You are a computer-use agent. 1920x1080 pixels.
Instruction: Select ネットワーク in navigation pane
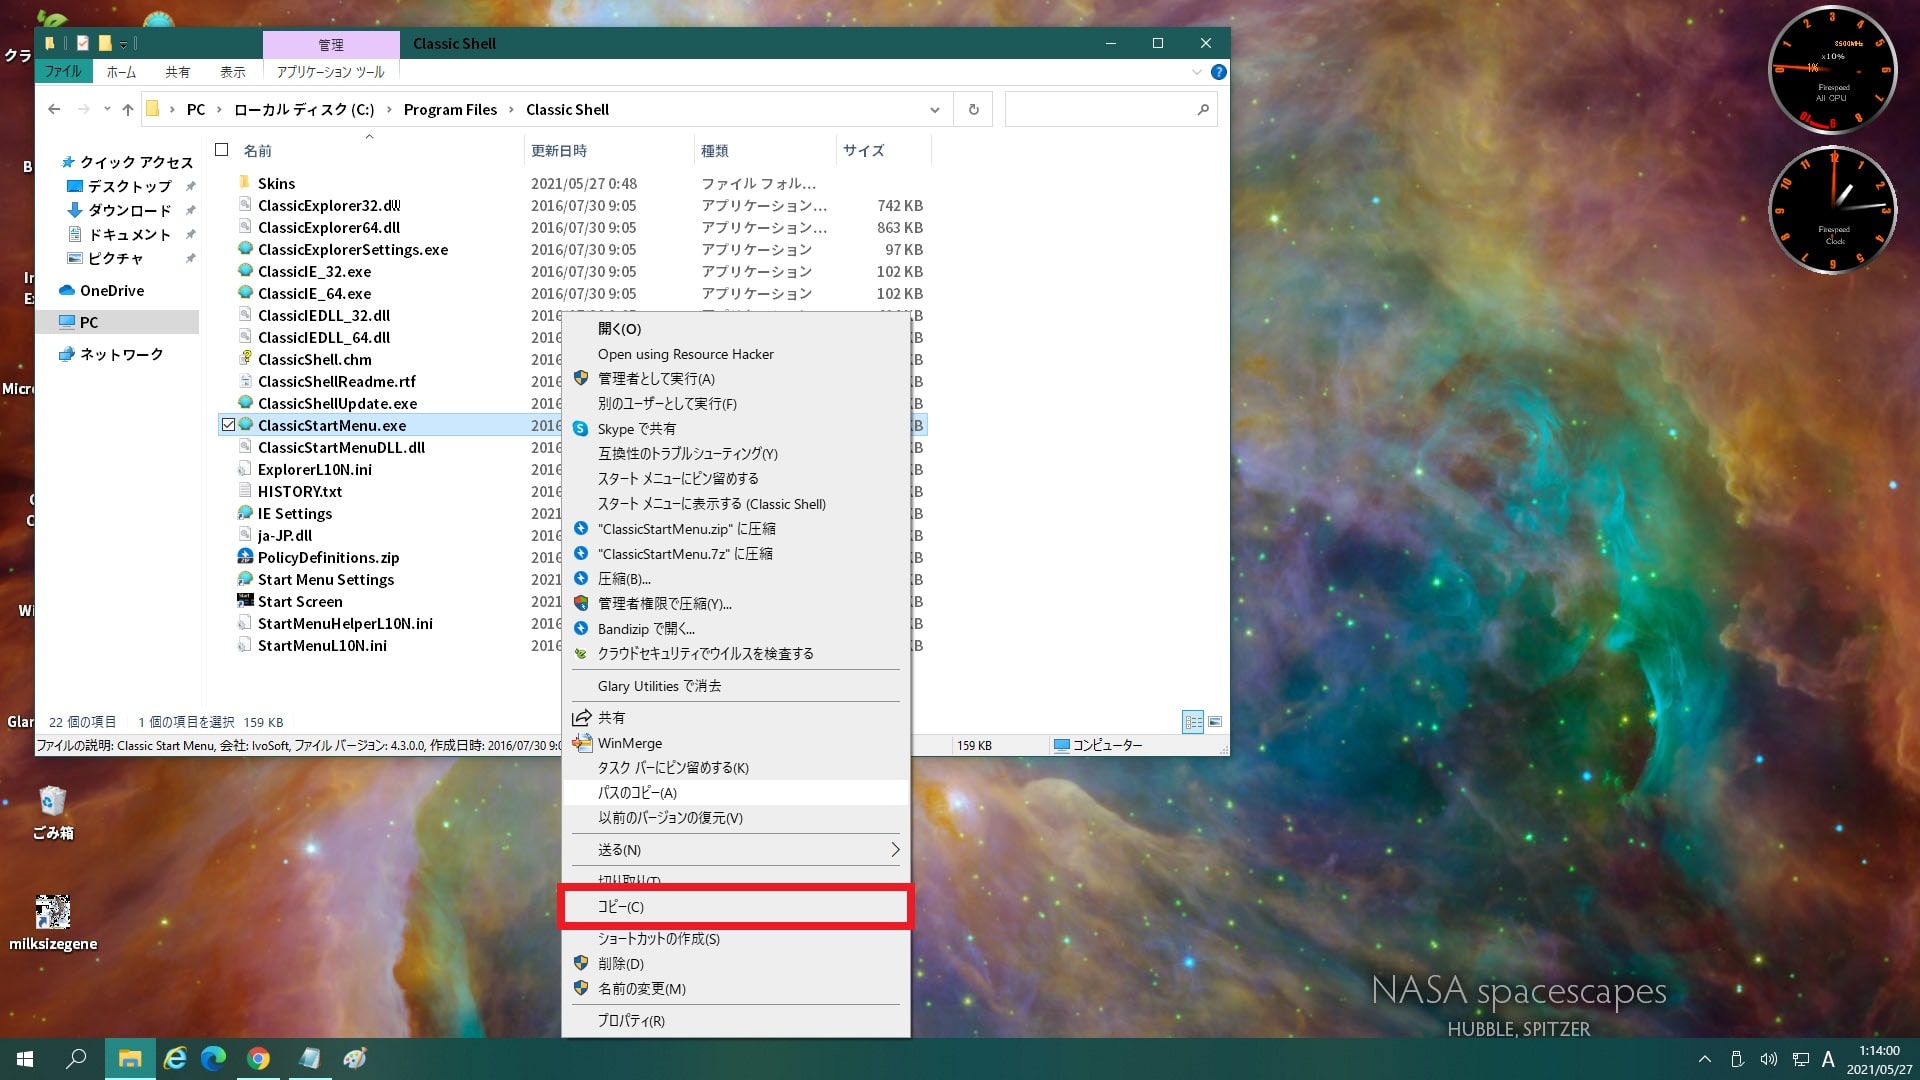click(x=121, y=354)
